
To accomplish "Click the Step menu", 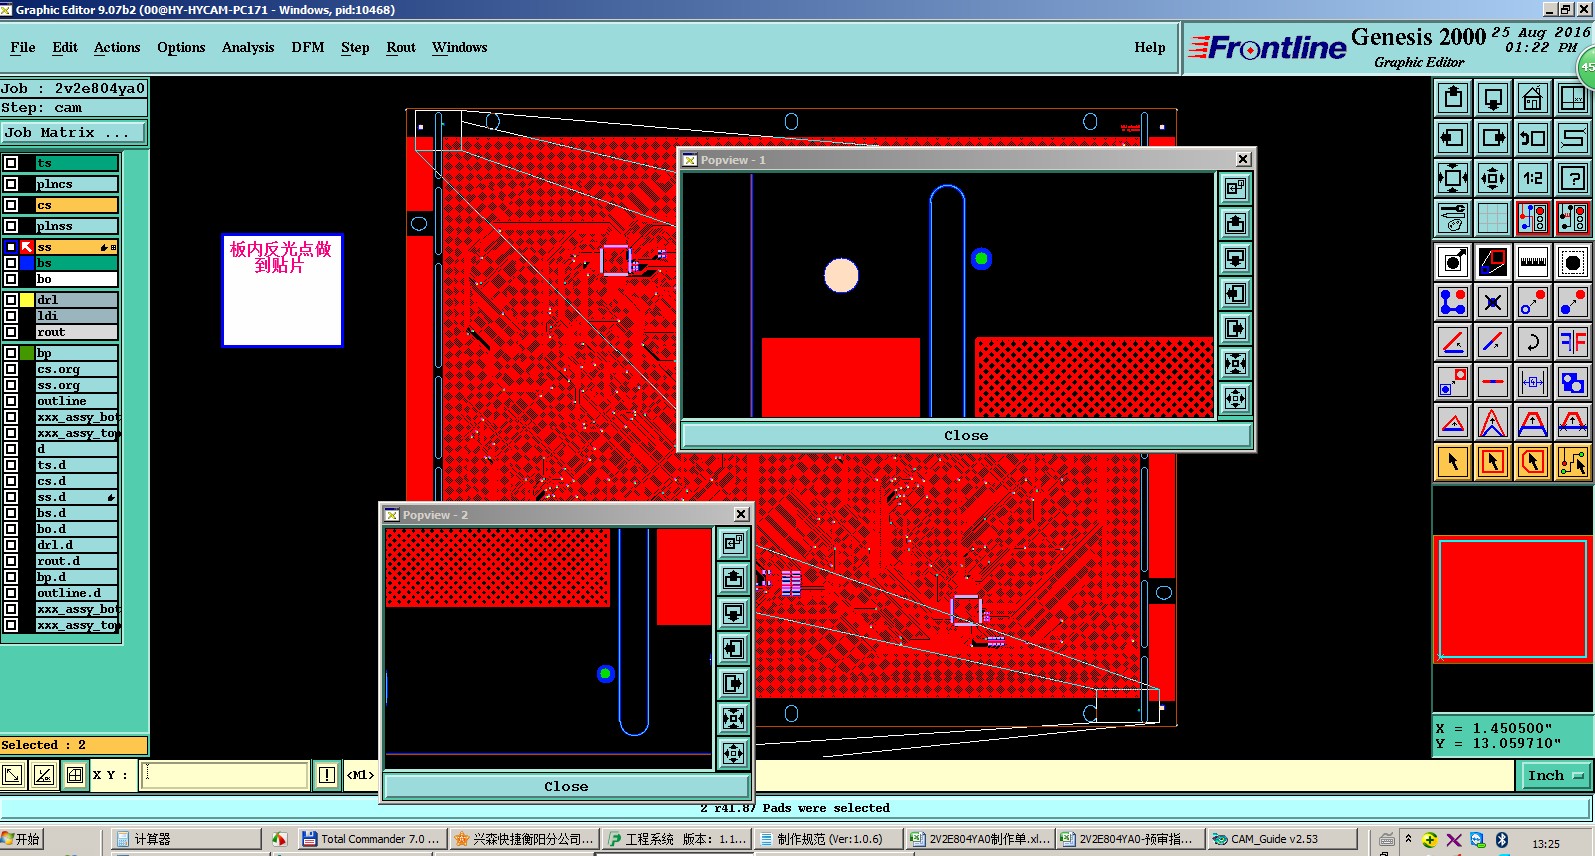I will coord(355,47).
